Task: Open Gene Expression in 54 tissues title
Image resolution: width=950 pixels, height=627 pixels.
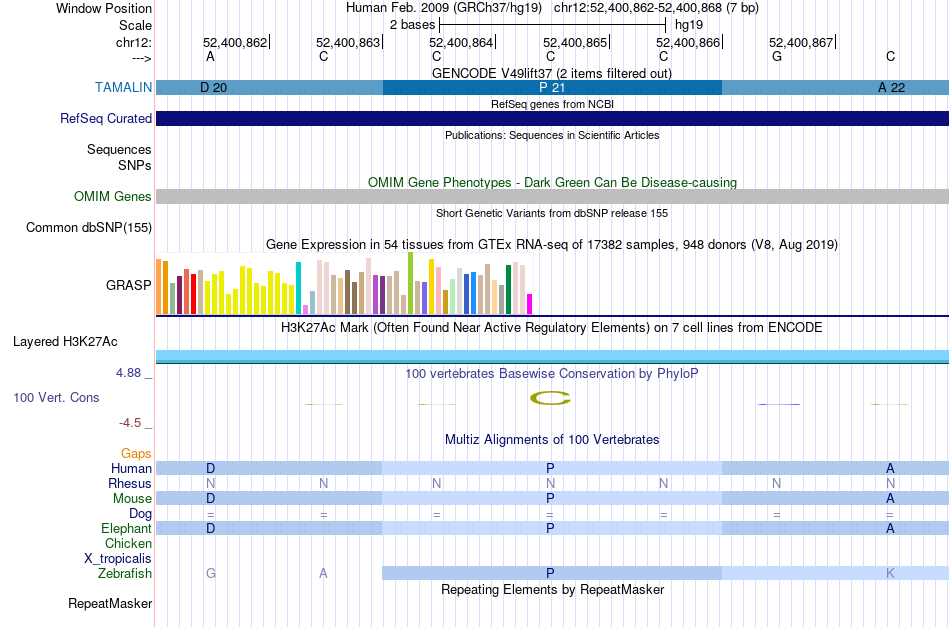Action: click(552, 245)
